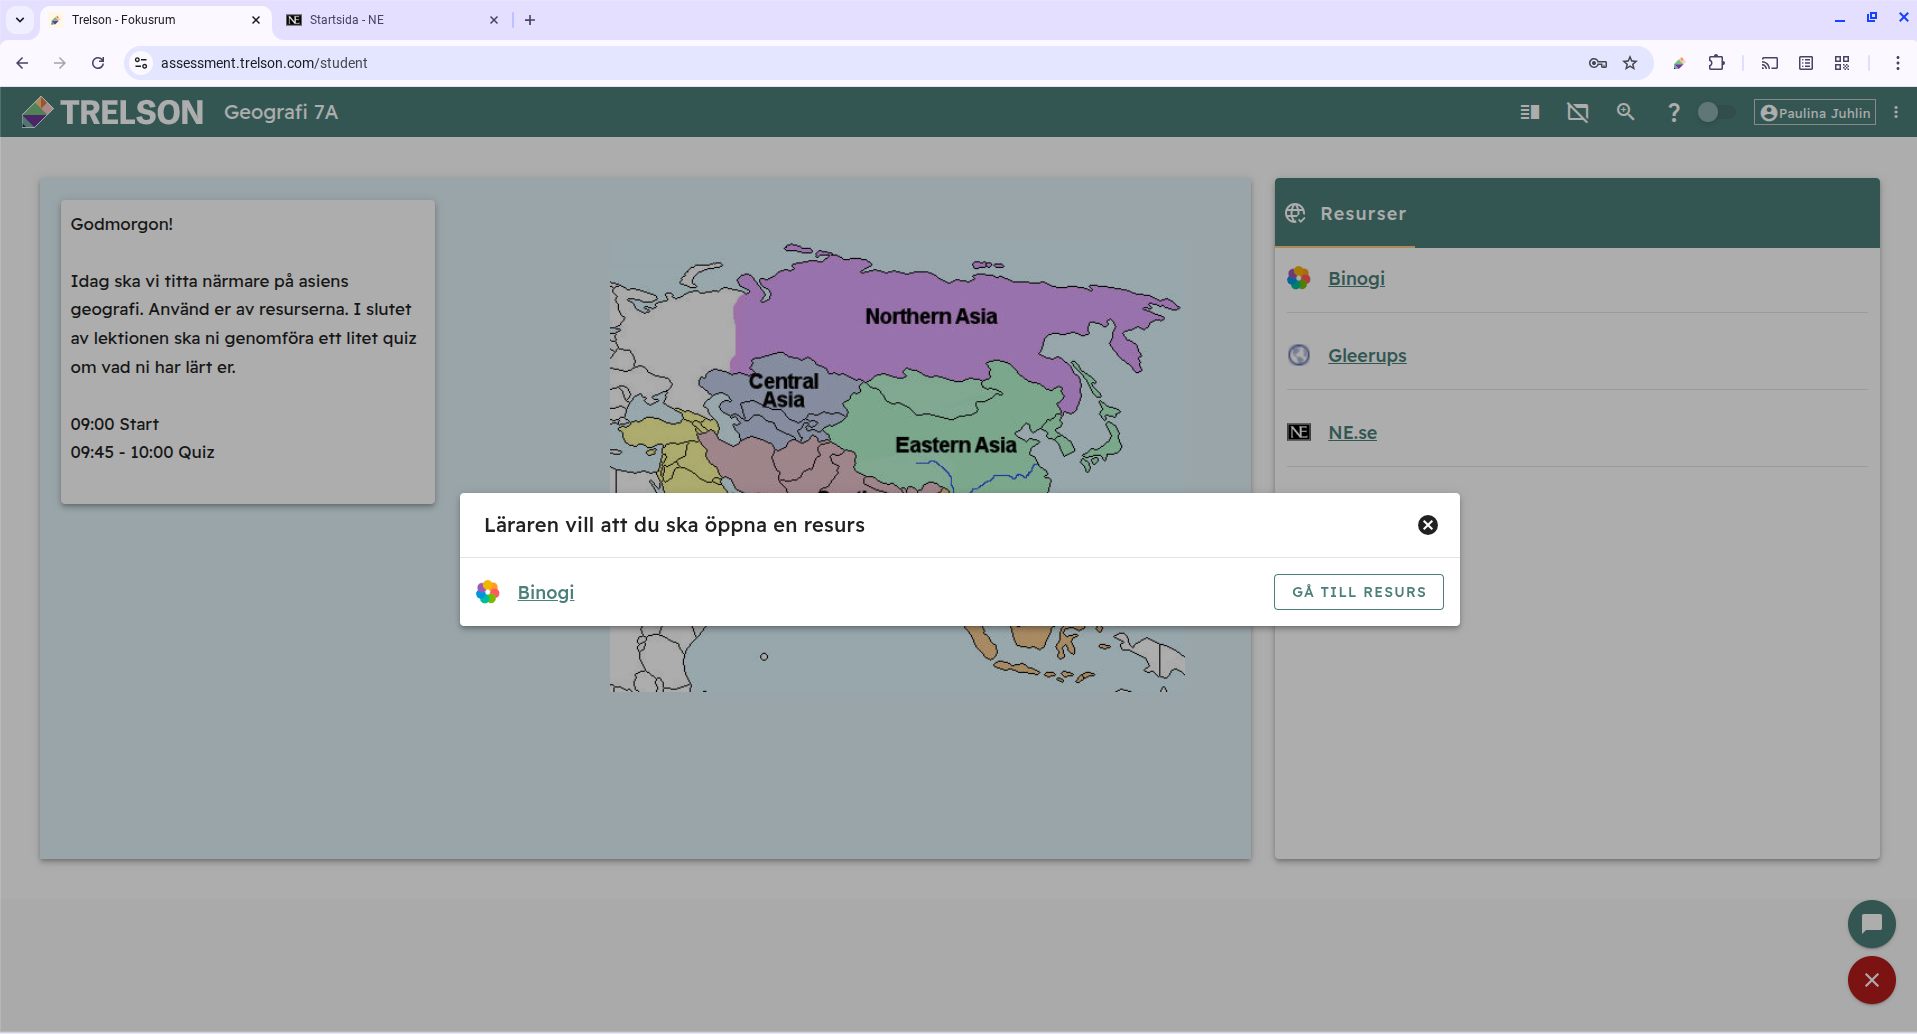Open the chat bubble button
This screenshot has width=1917, height=1034.
[x=1871, y=924]
